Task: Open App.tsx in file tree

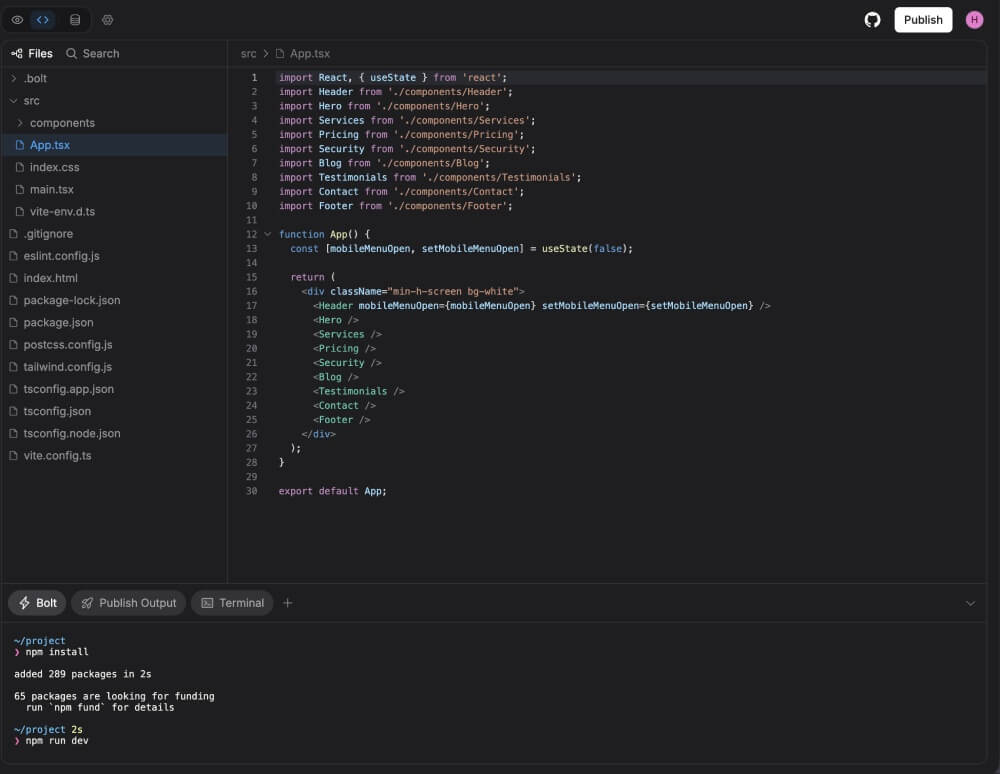Action: (x=115, y=145)
